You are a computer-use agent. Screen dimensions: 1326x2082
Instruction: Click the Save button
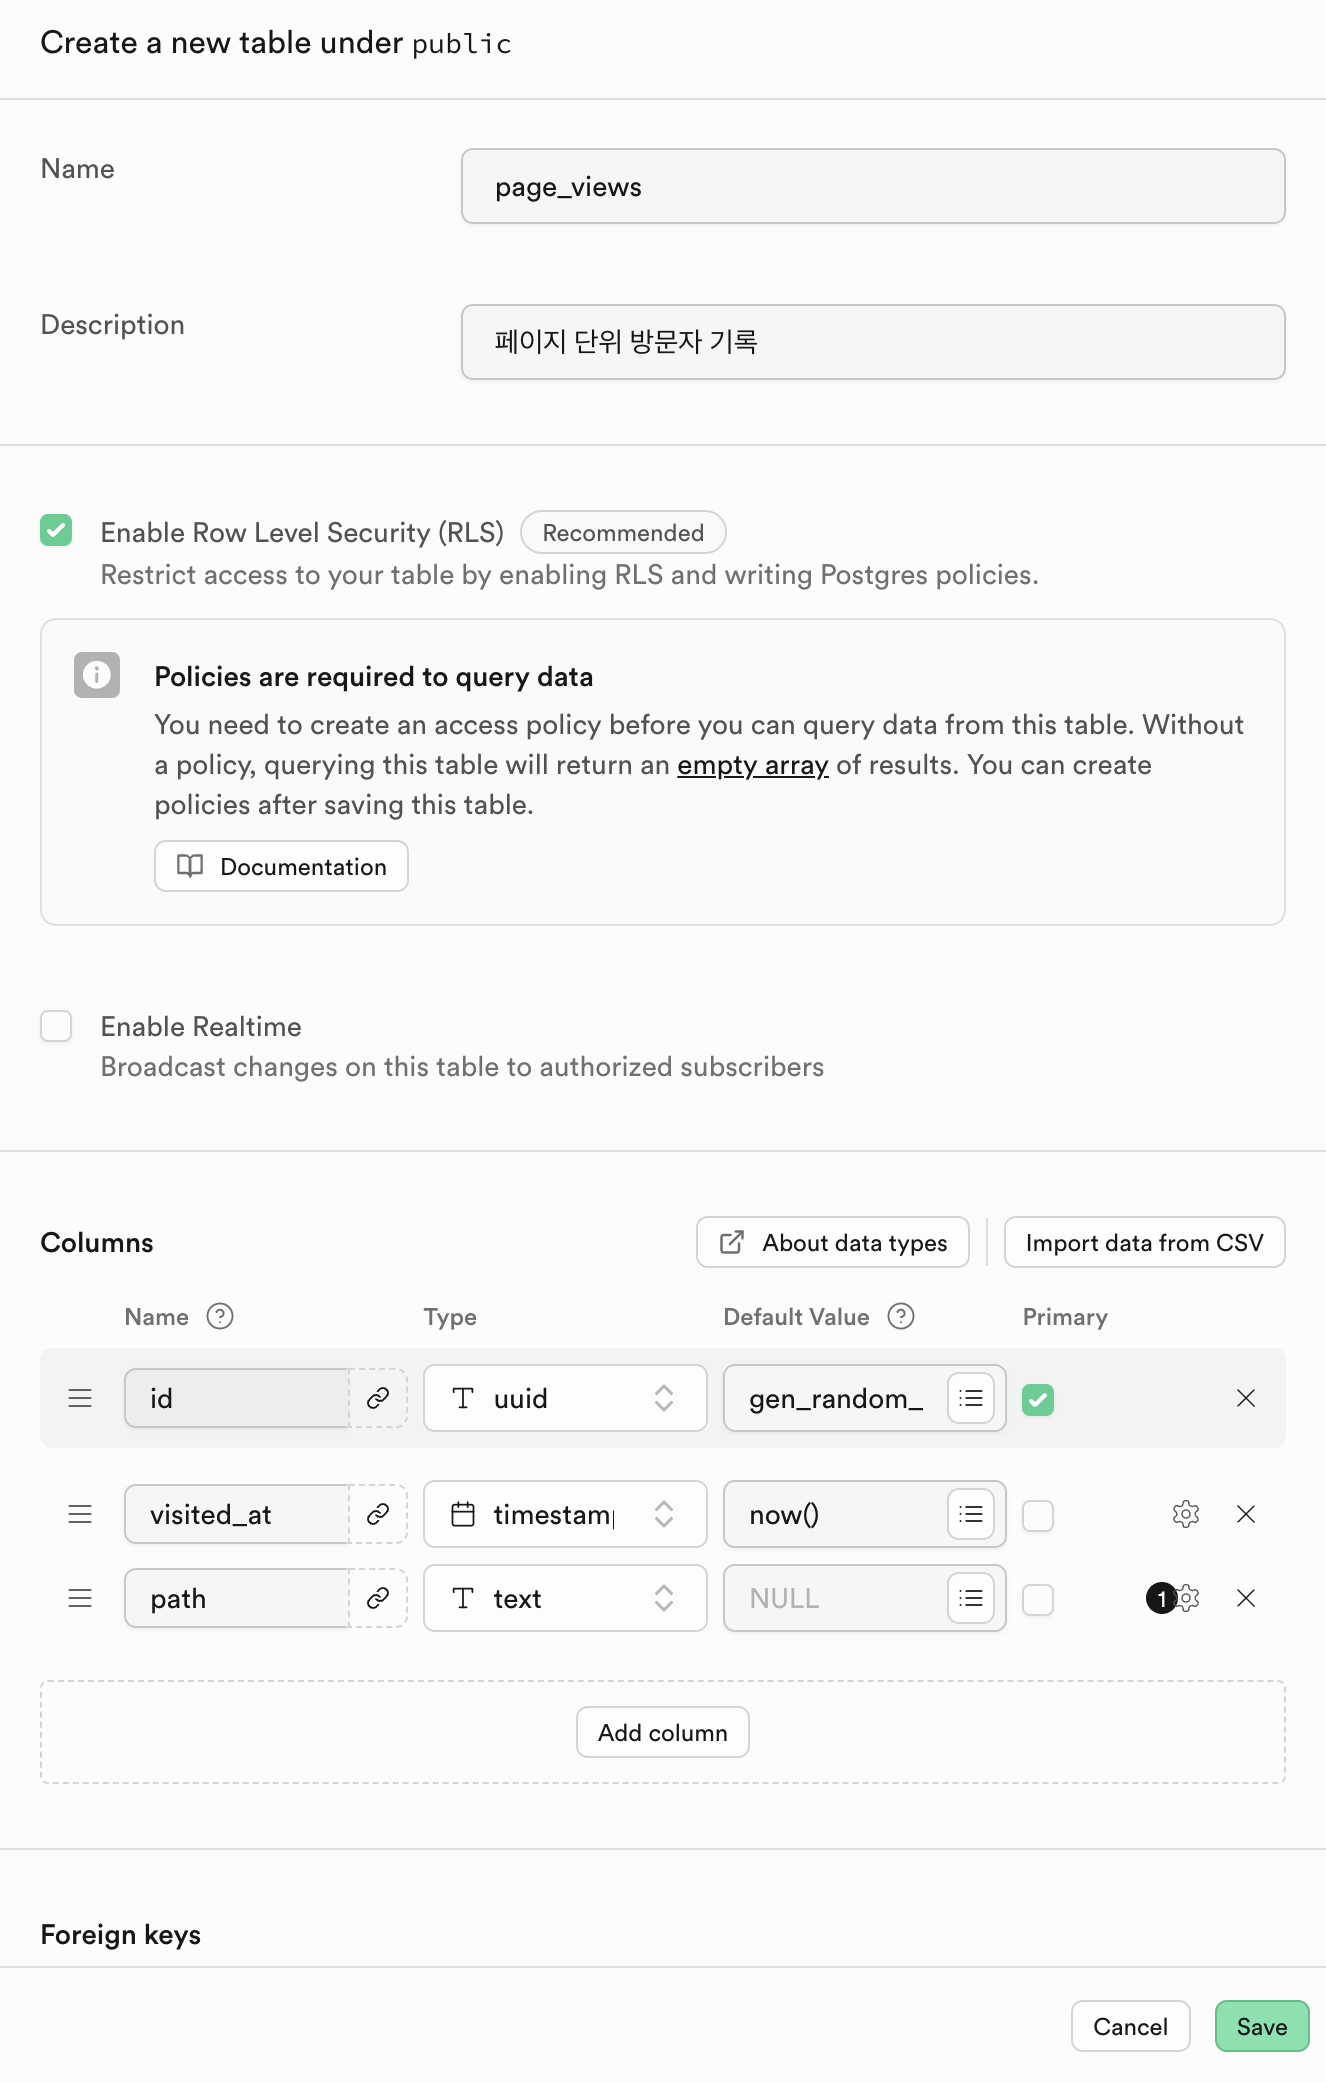[1261, 2026]
